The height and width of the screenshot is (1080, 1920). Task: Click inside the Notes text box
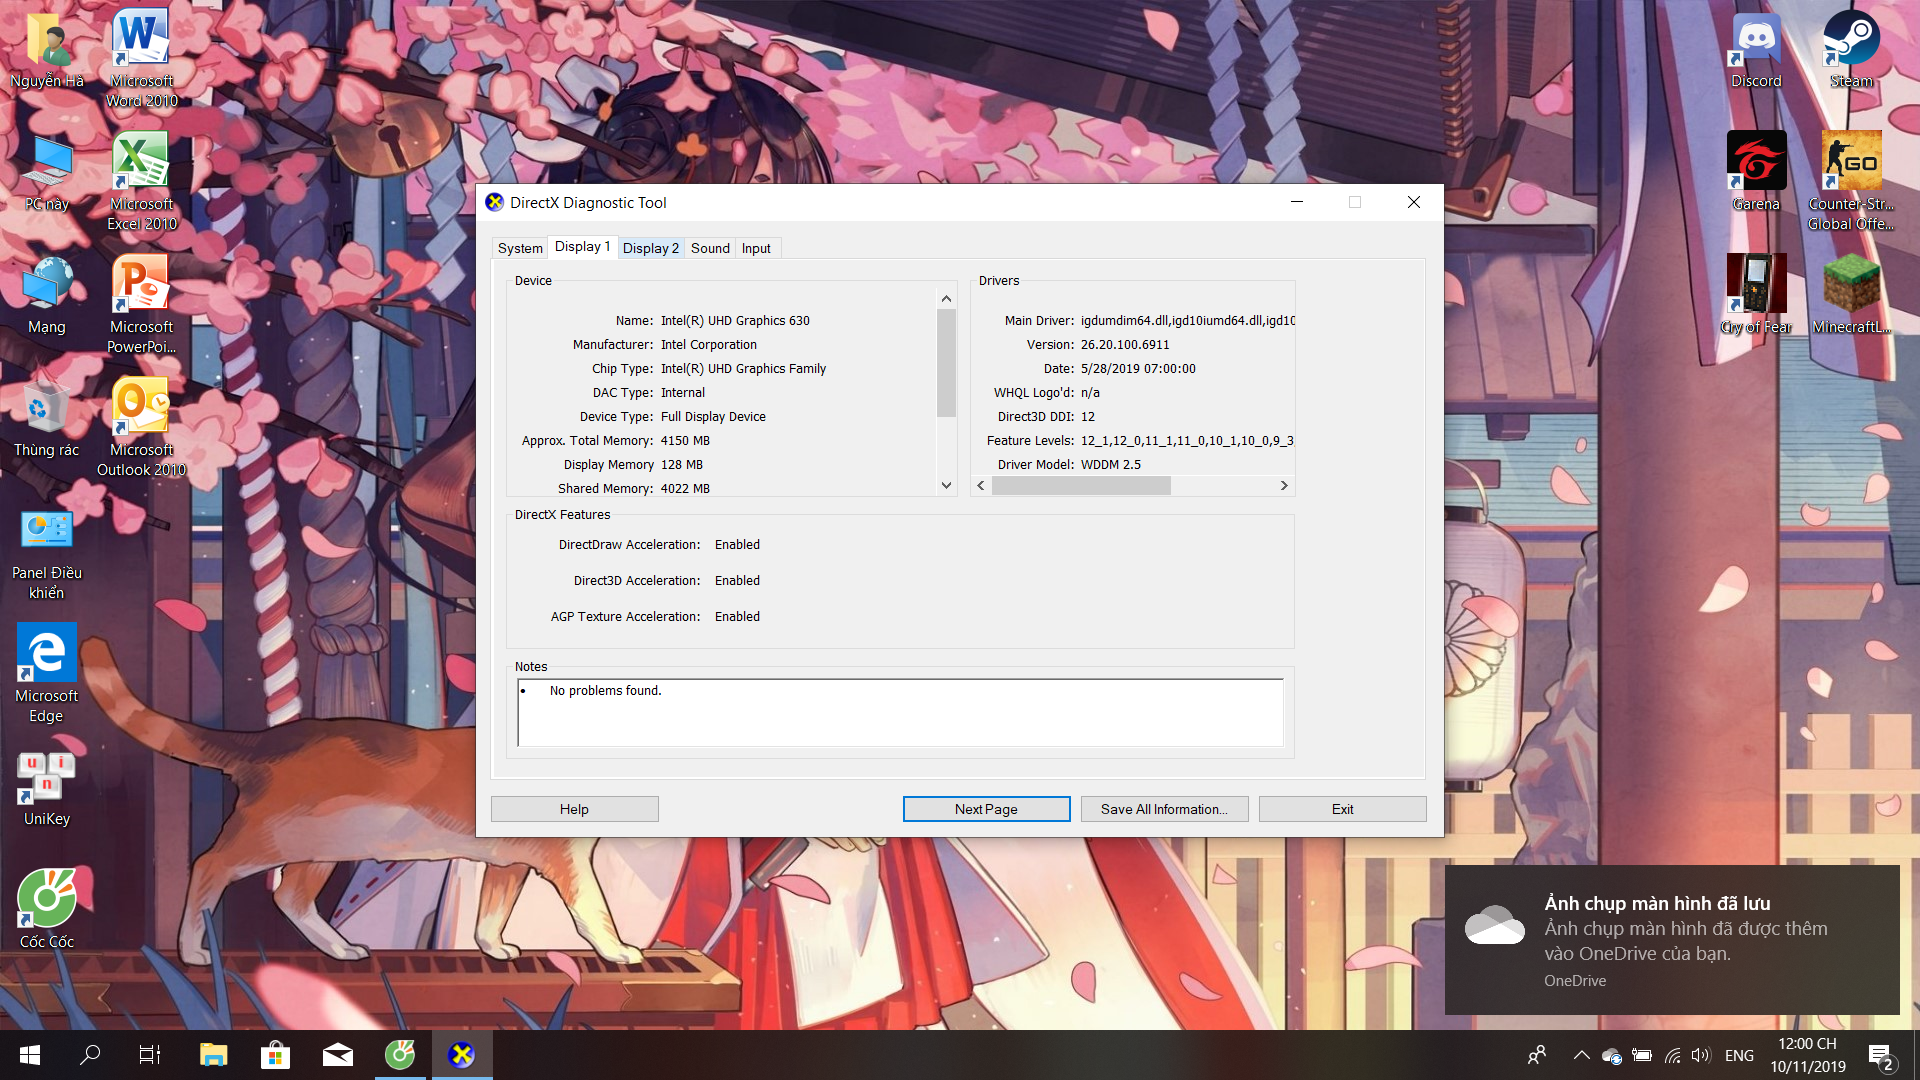point(900,712)
